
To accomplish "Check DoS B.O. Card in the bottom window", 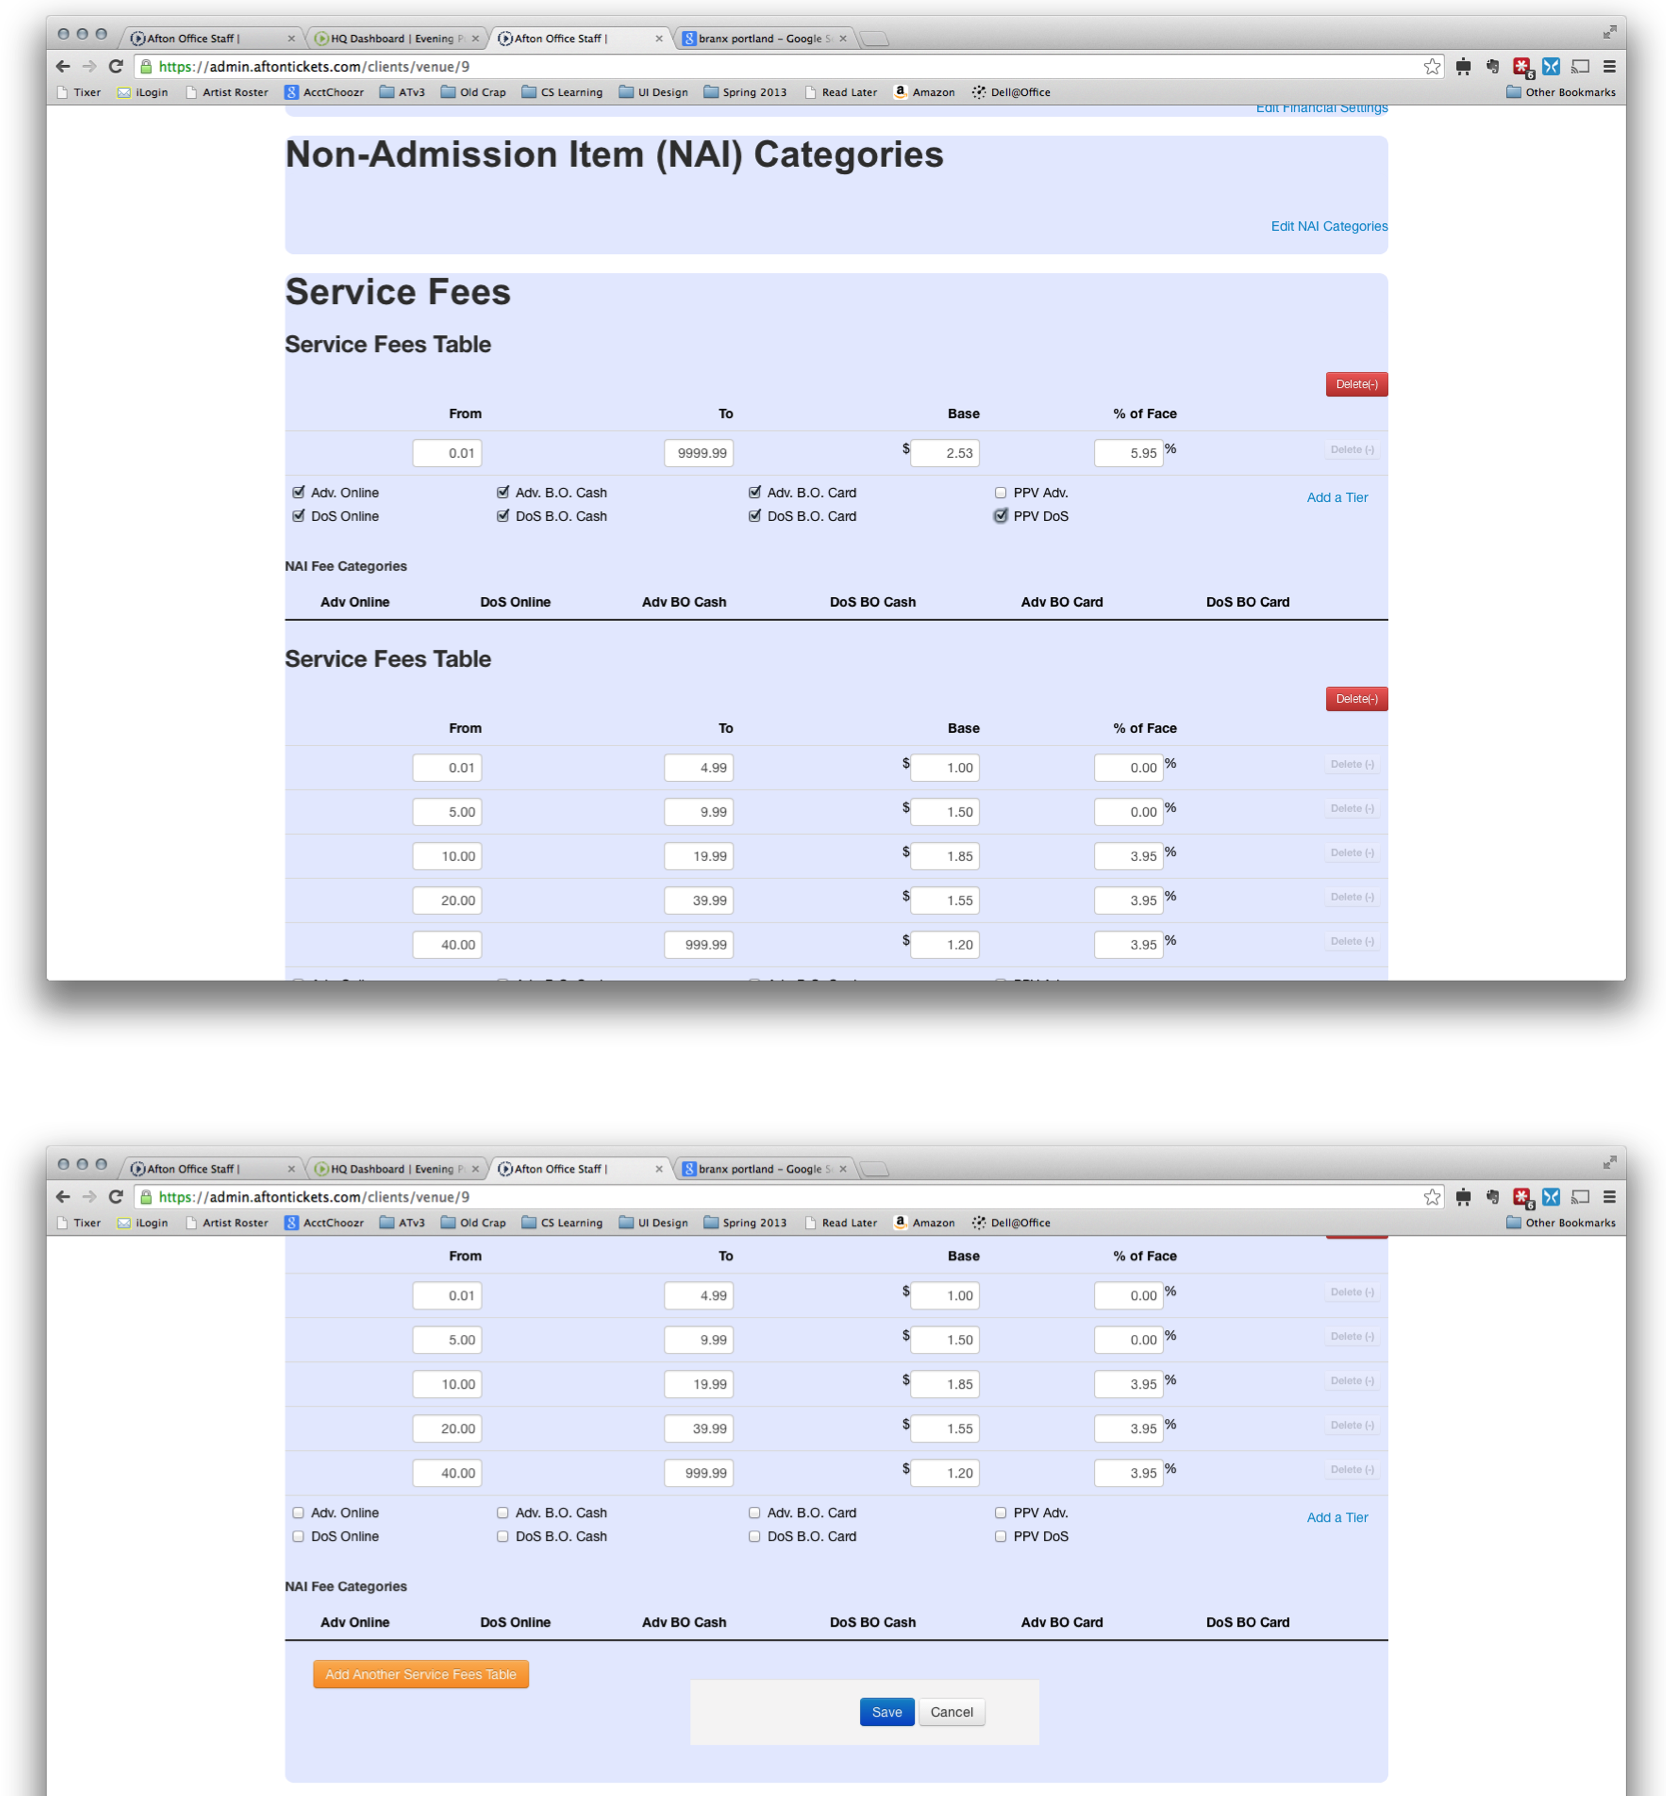I will point(755,1536).
